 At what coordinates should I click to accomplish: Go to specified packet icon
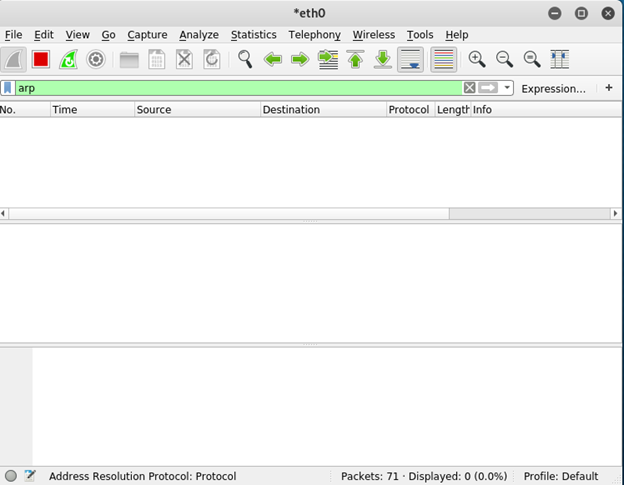pos(328,60)
